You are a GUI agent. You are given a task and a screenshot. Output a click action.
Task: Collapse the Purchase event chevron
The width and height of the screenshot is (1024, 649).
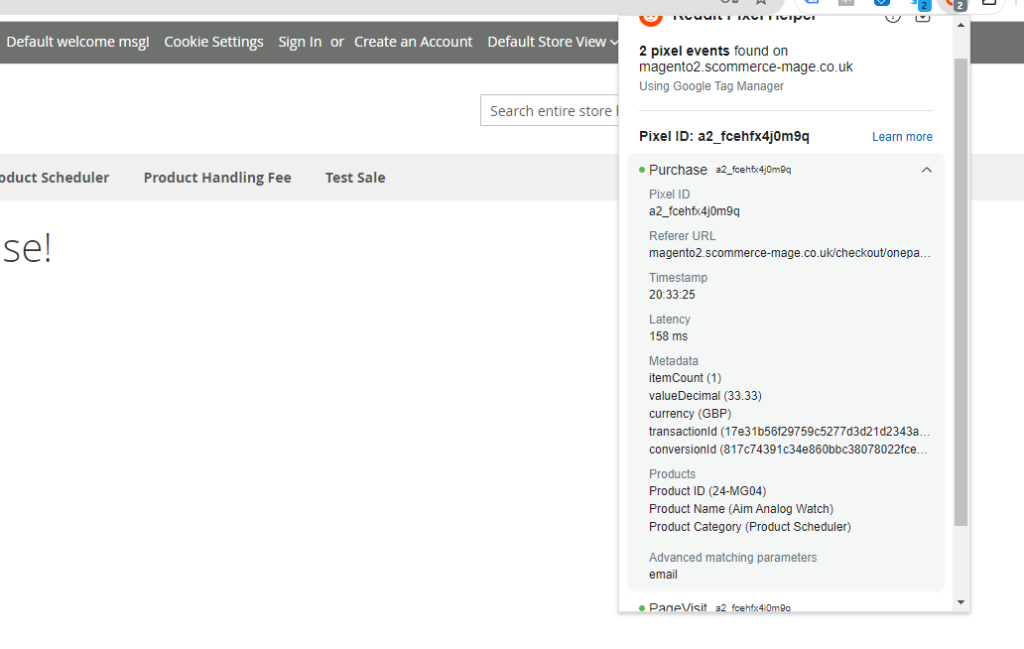pyautogui.click(x=926, y=170)
